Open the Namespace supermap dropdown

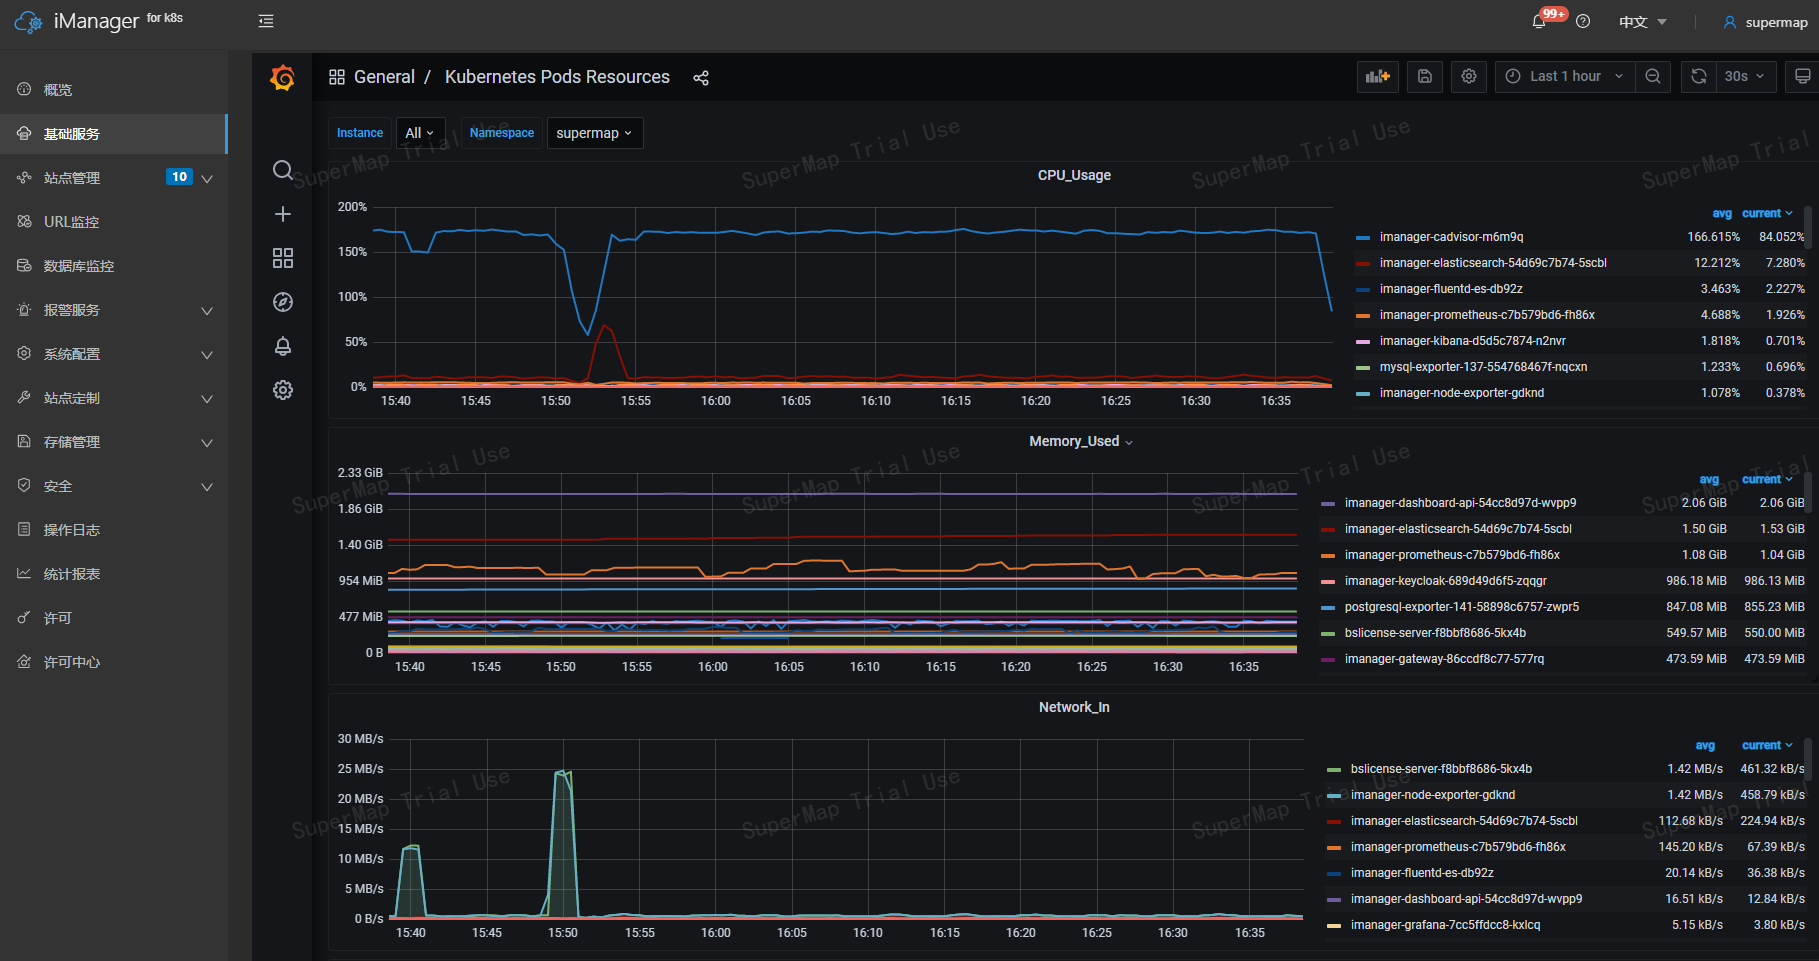coord(594,133)
